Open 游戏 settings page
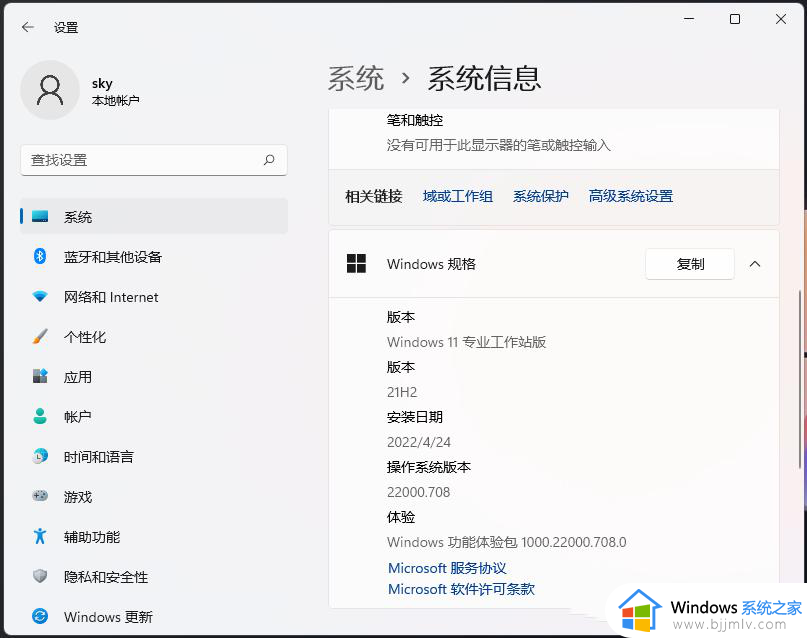Screen dimensions: 807x638 point(154,496)
